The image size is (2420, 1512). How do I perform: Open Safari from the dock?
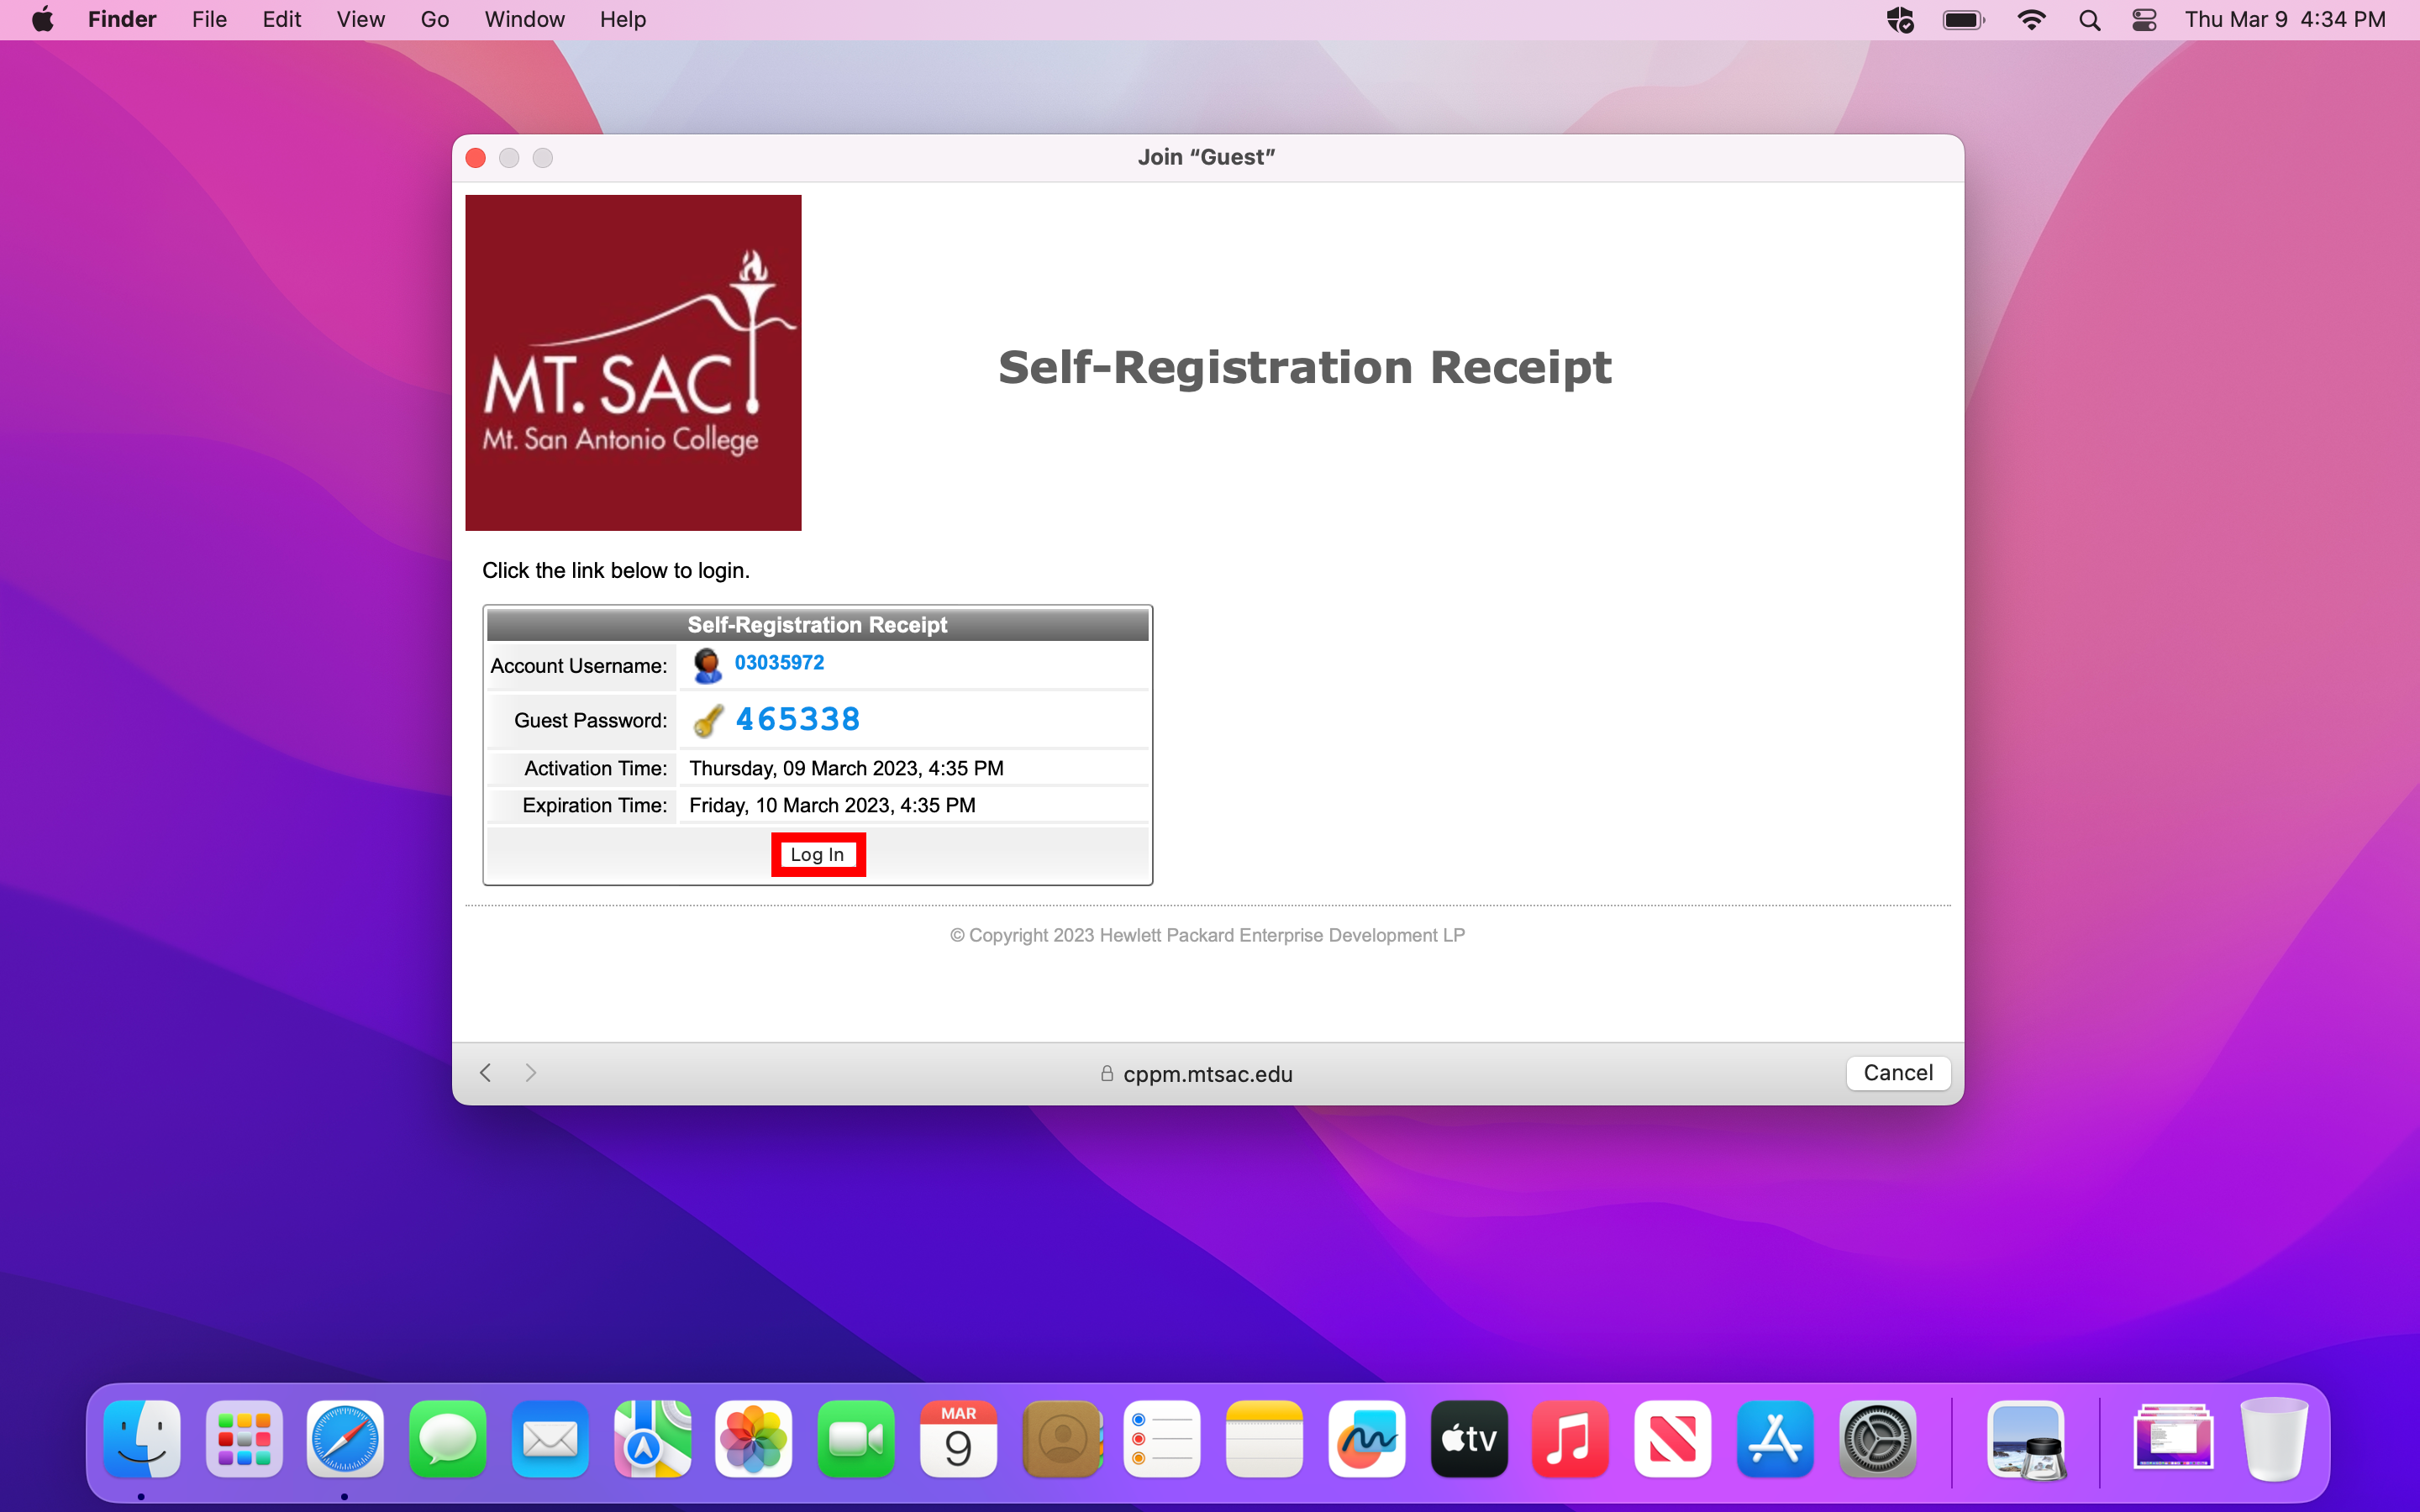tap(345, 1439)
